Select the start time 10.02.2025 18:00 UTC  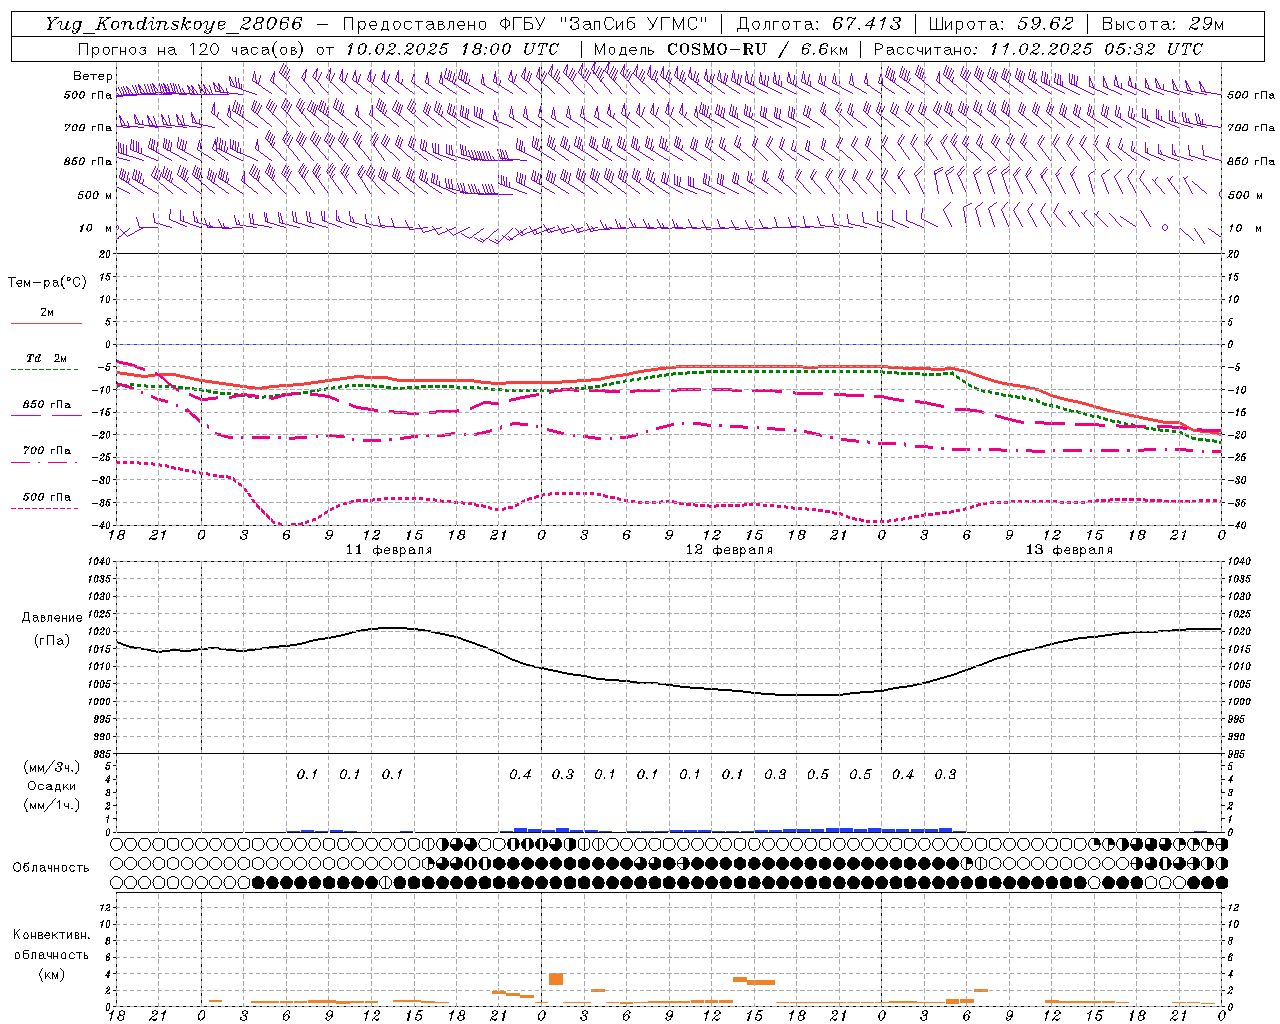(451, 49)
